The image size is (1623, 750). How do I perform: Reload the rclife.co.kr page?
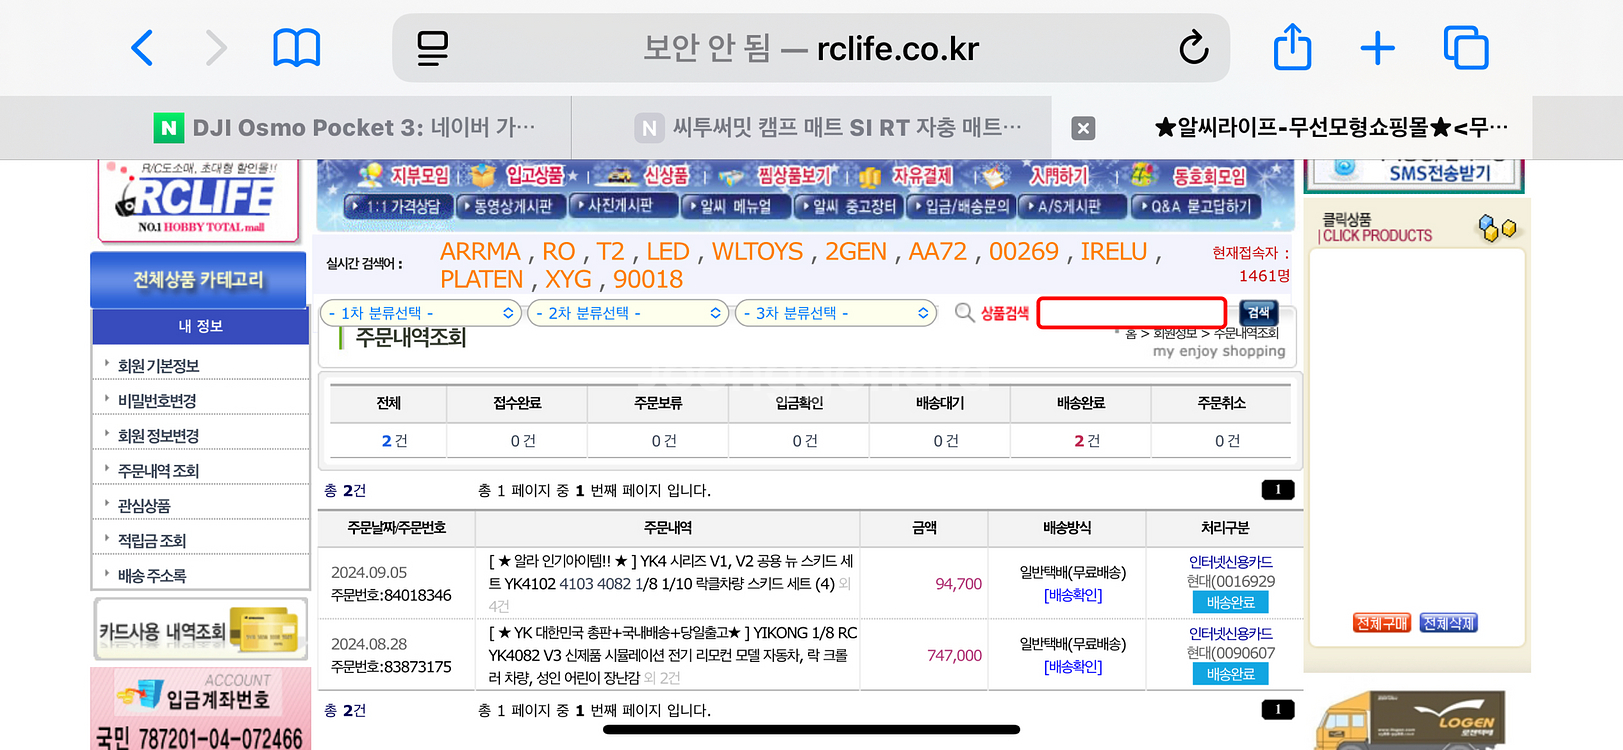(1193, 47)
